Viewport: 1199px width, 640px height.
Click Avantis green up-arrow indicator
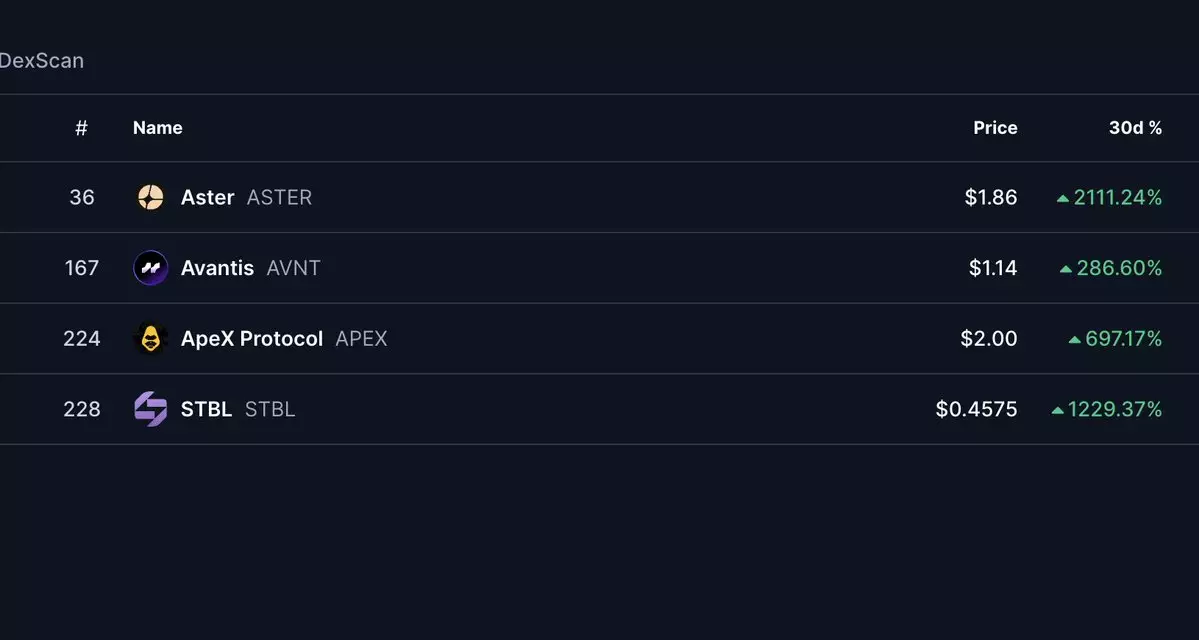click(x=1066, y=269)
